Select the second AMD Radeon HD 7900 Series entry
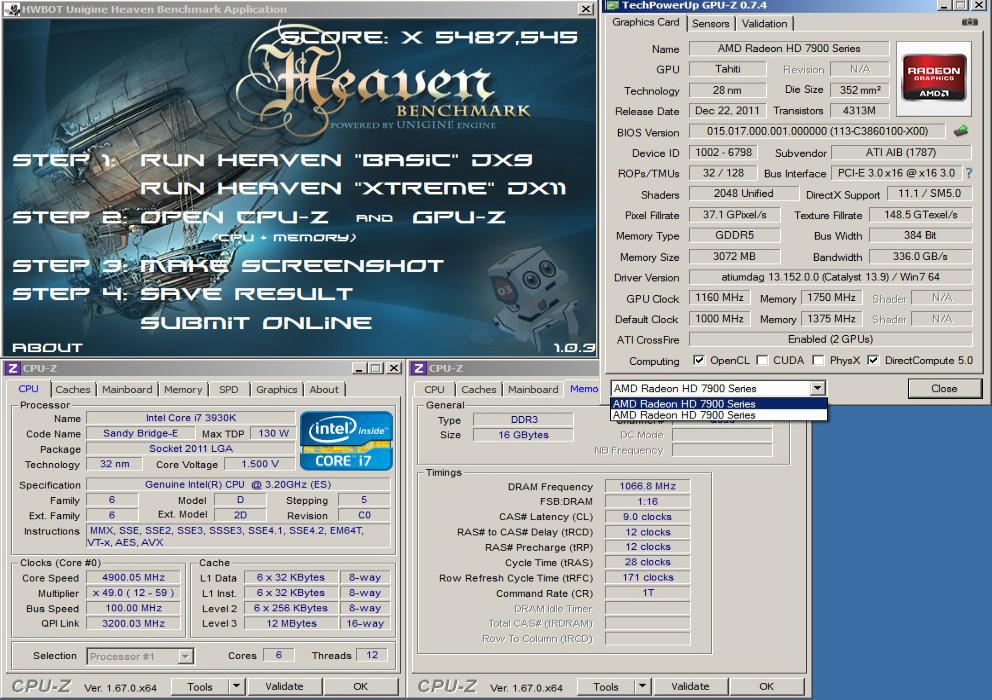 coord(719,415)
